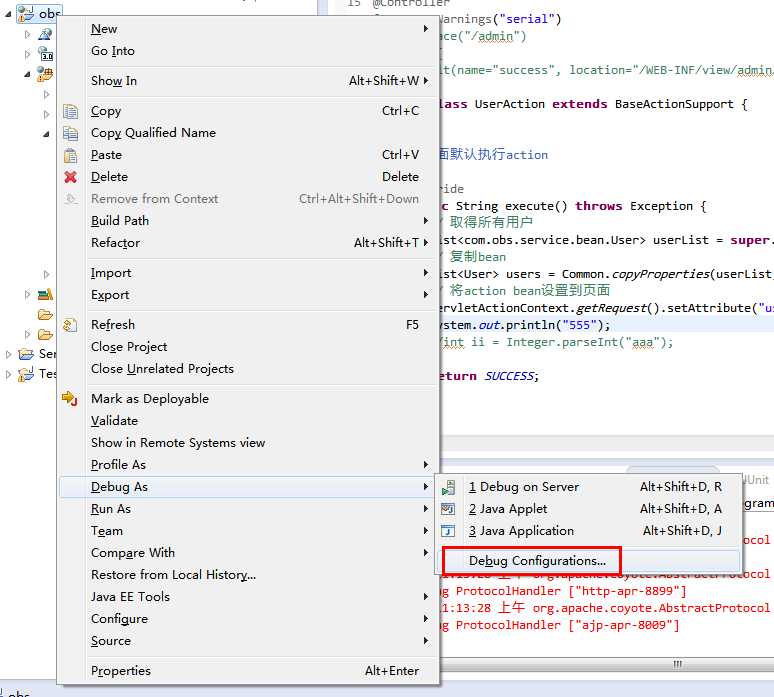Click the Tes project icon in explorer

26,374
